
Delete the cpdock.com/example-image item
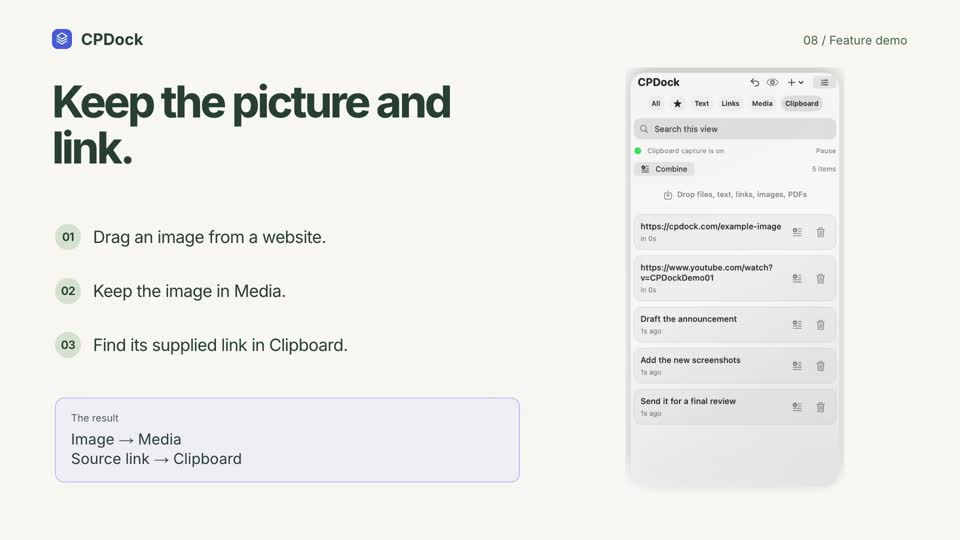coord(820,232)
